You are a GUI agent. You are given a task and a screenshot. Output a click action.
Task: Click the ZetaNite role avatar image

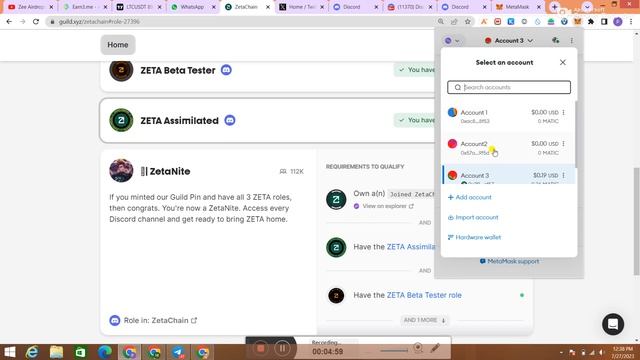(x=121, y=171)
